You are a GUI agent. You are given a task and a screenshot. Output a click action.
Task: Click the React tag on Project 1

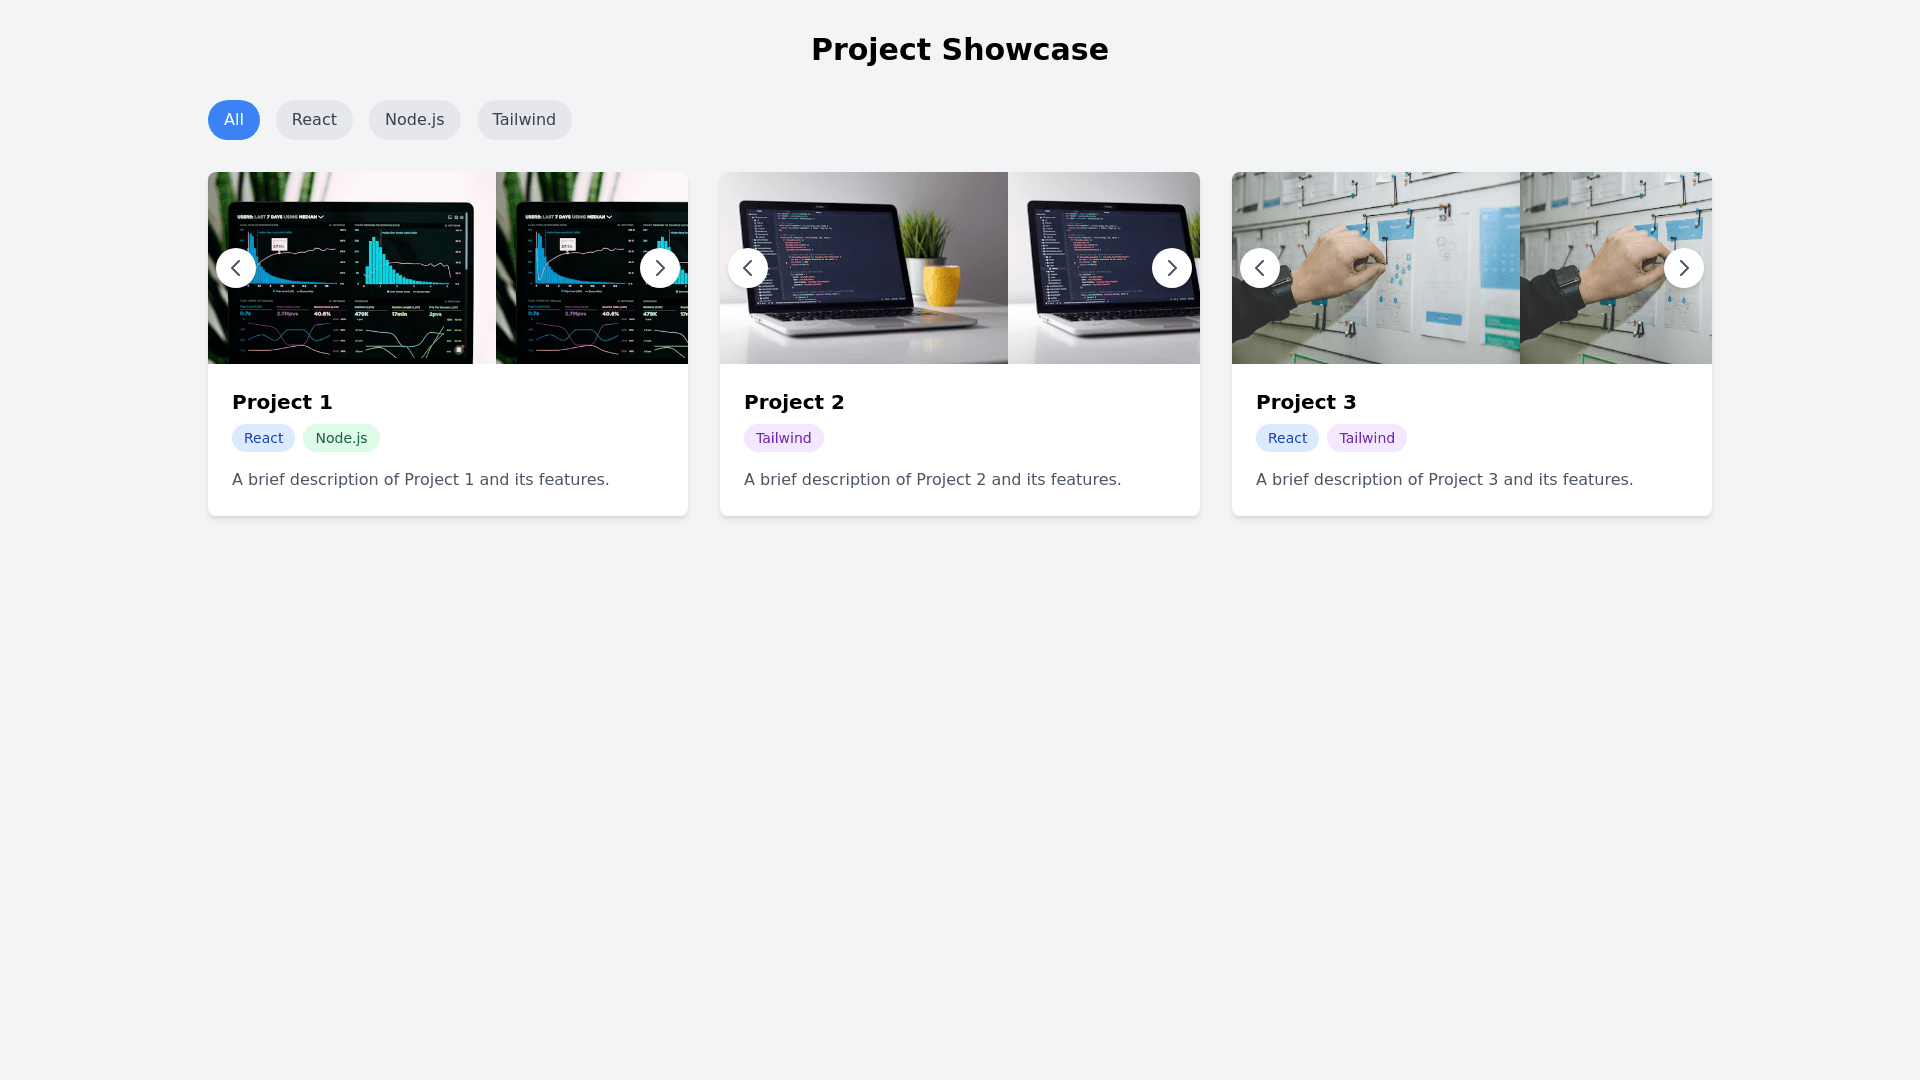[x=263, y=438]
